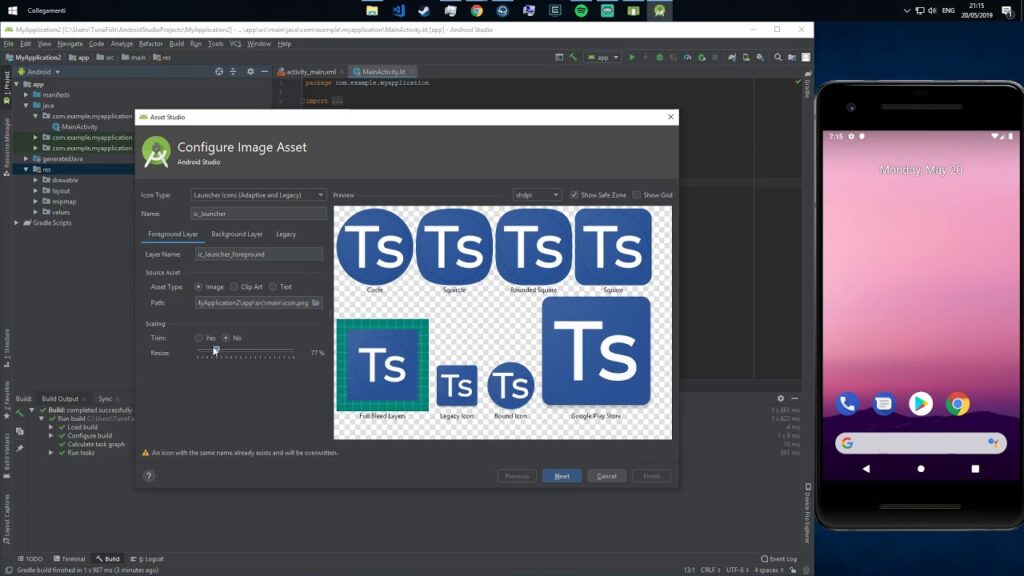Open the Event Log
Screen dimensions: 1024x576
[x=779, y=559]
